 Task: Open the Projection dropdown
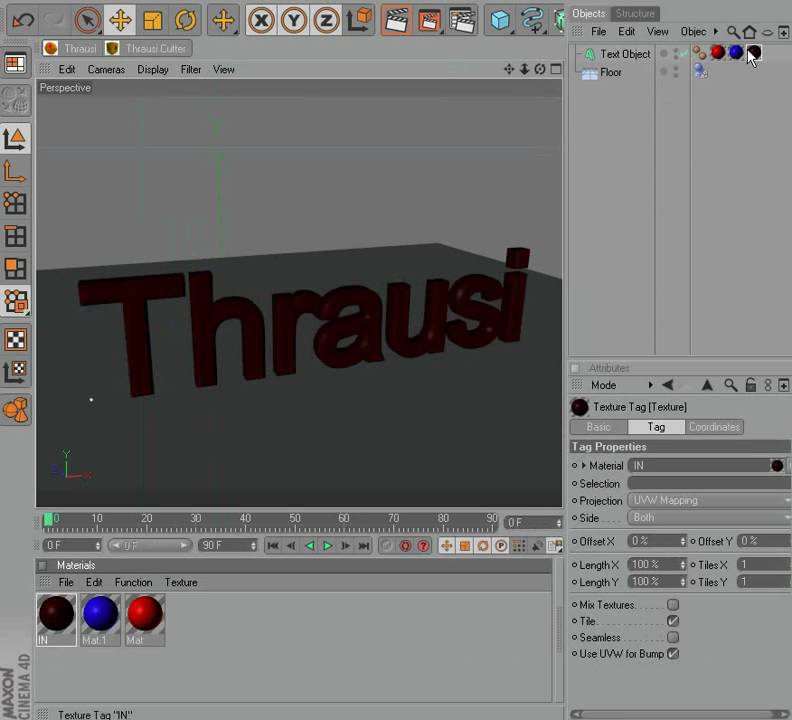(708, 501)
